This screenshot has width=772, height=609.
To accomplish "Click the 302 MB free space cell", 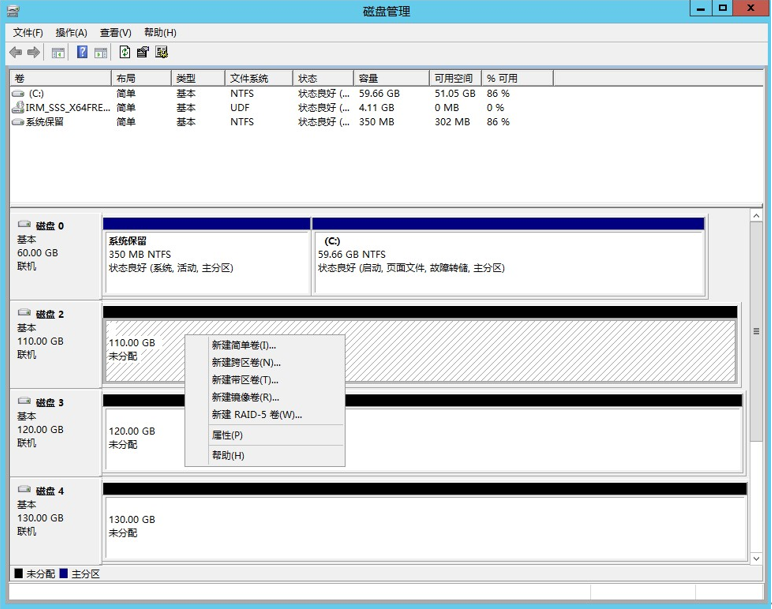I will coord(452,122).
